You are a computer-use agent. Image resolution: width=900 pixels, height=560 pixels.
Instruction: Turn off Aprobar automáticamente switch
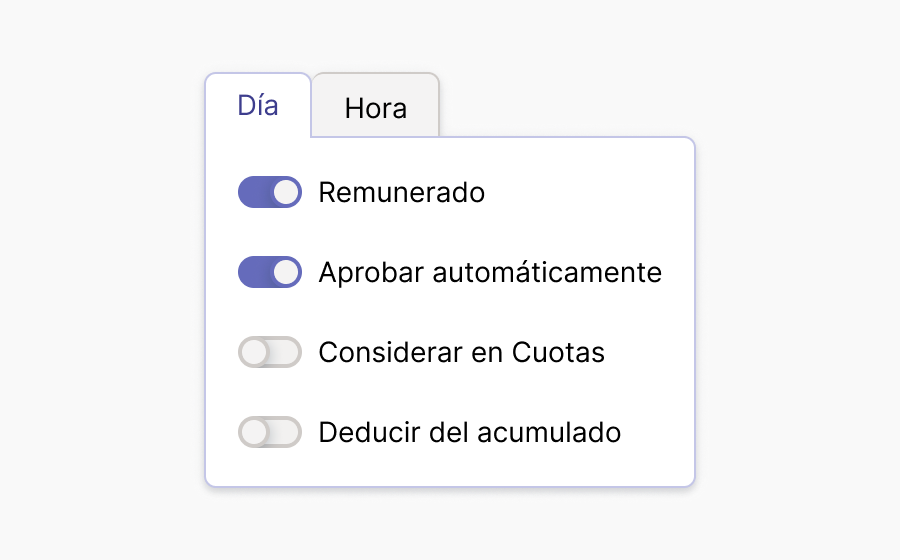[270, 272]
